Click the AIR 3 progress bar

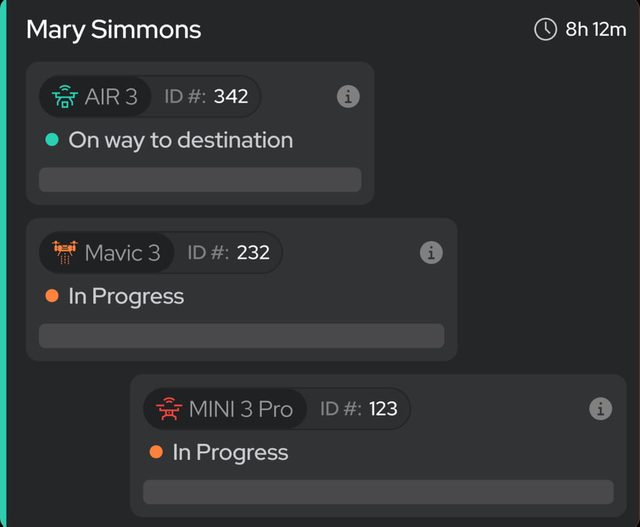[x=200, y=180]
